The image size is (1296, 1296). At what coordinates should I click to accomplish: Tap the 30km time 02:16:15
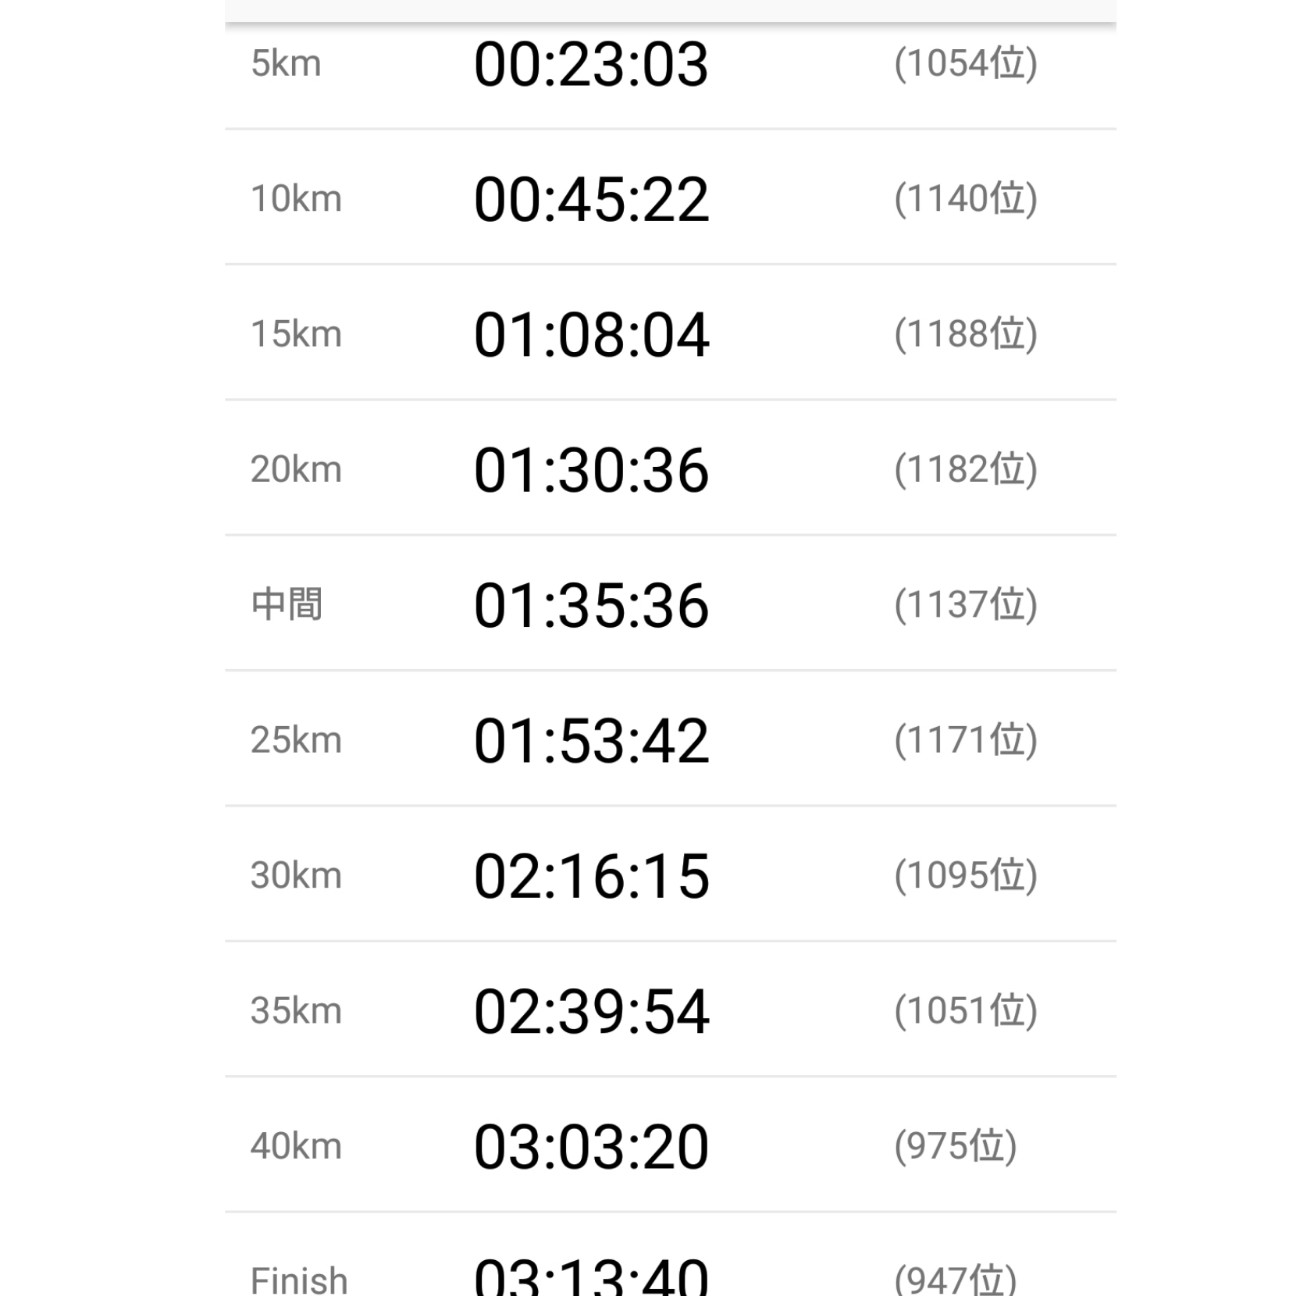(x=591, y=877)
